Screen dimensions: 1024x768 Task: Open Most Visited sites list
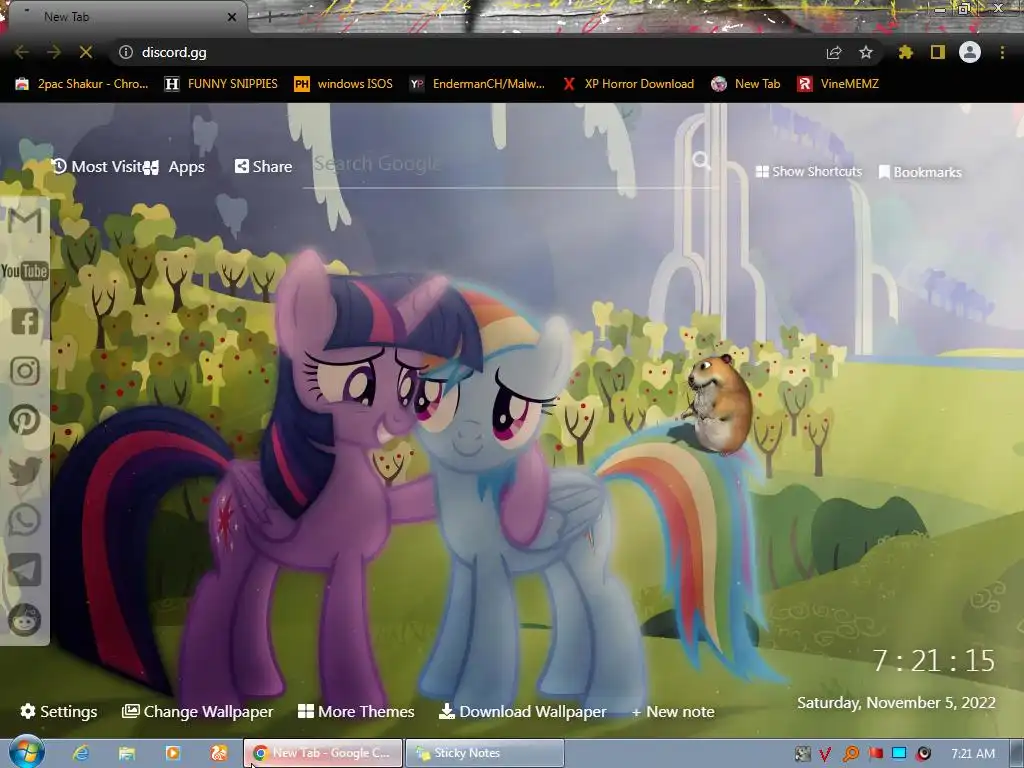click(x=97, y=167)
